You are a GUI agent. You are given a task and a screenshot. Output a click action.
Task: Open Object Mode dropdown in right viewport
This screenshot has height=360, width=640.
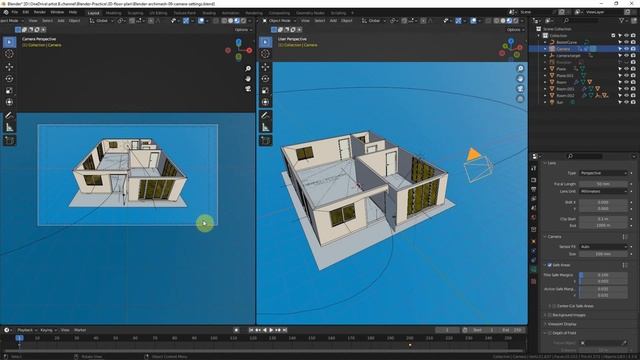click(x=280, y=20)
